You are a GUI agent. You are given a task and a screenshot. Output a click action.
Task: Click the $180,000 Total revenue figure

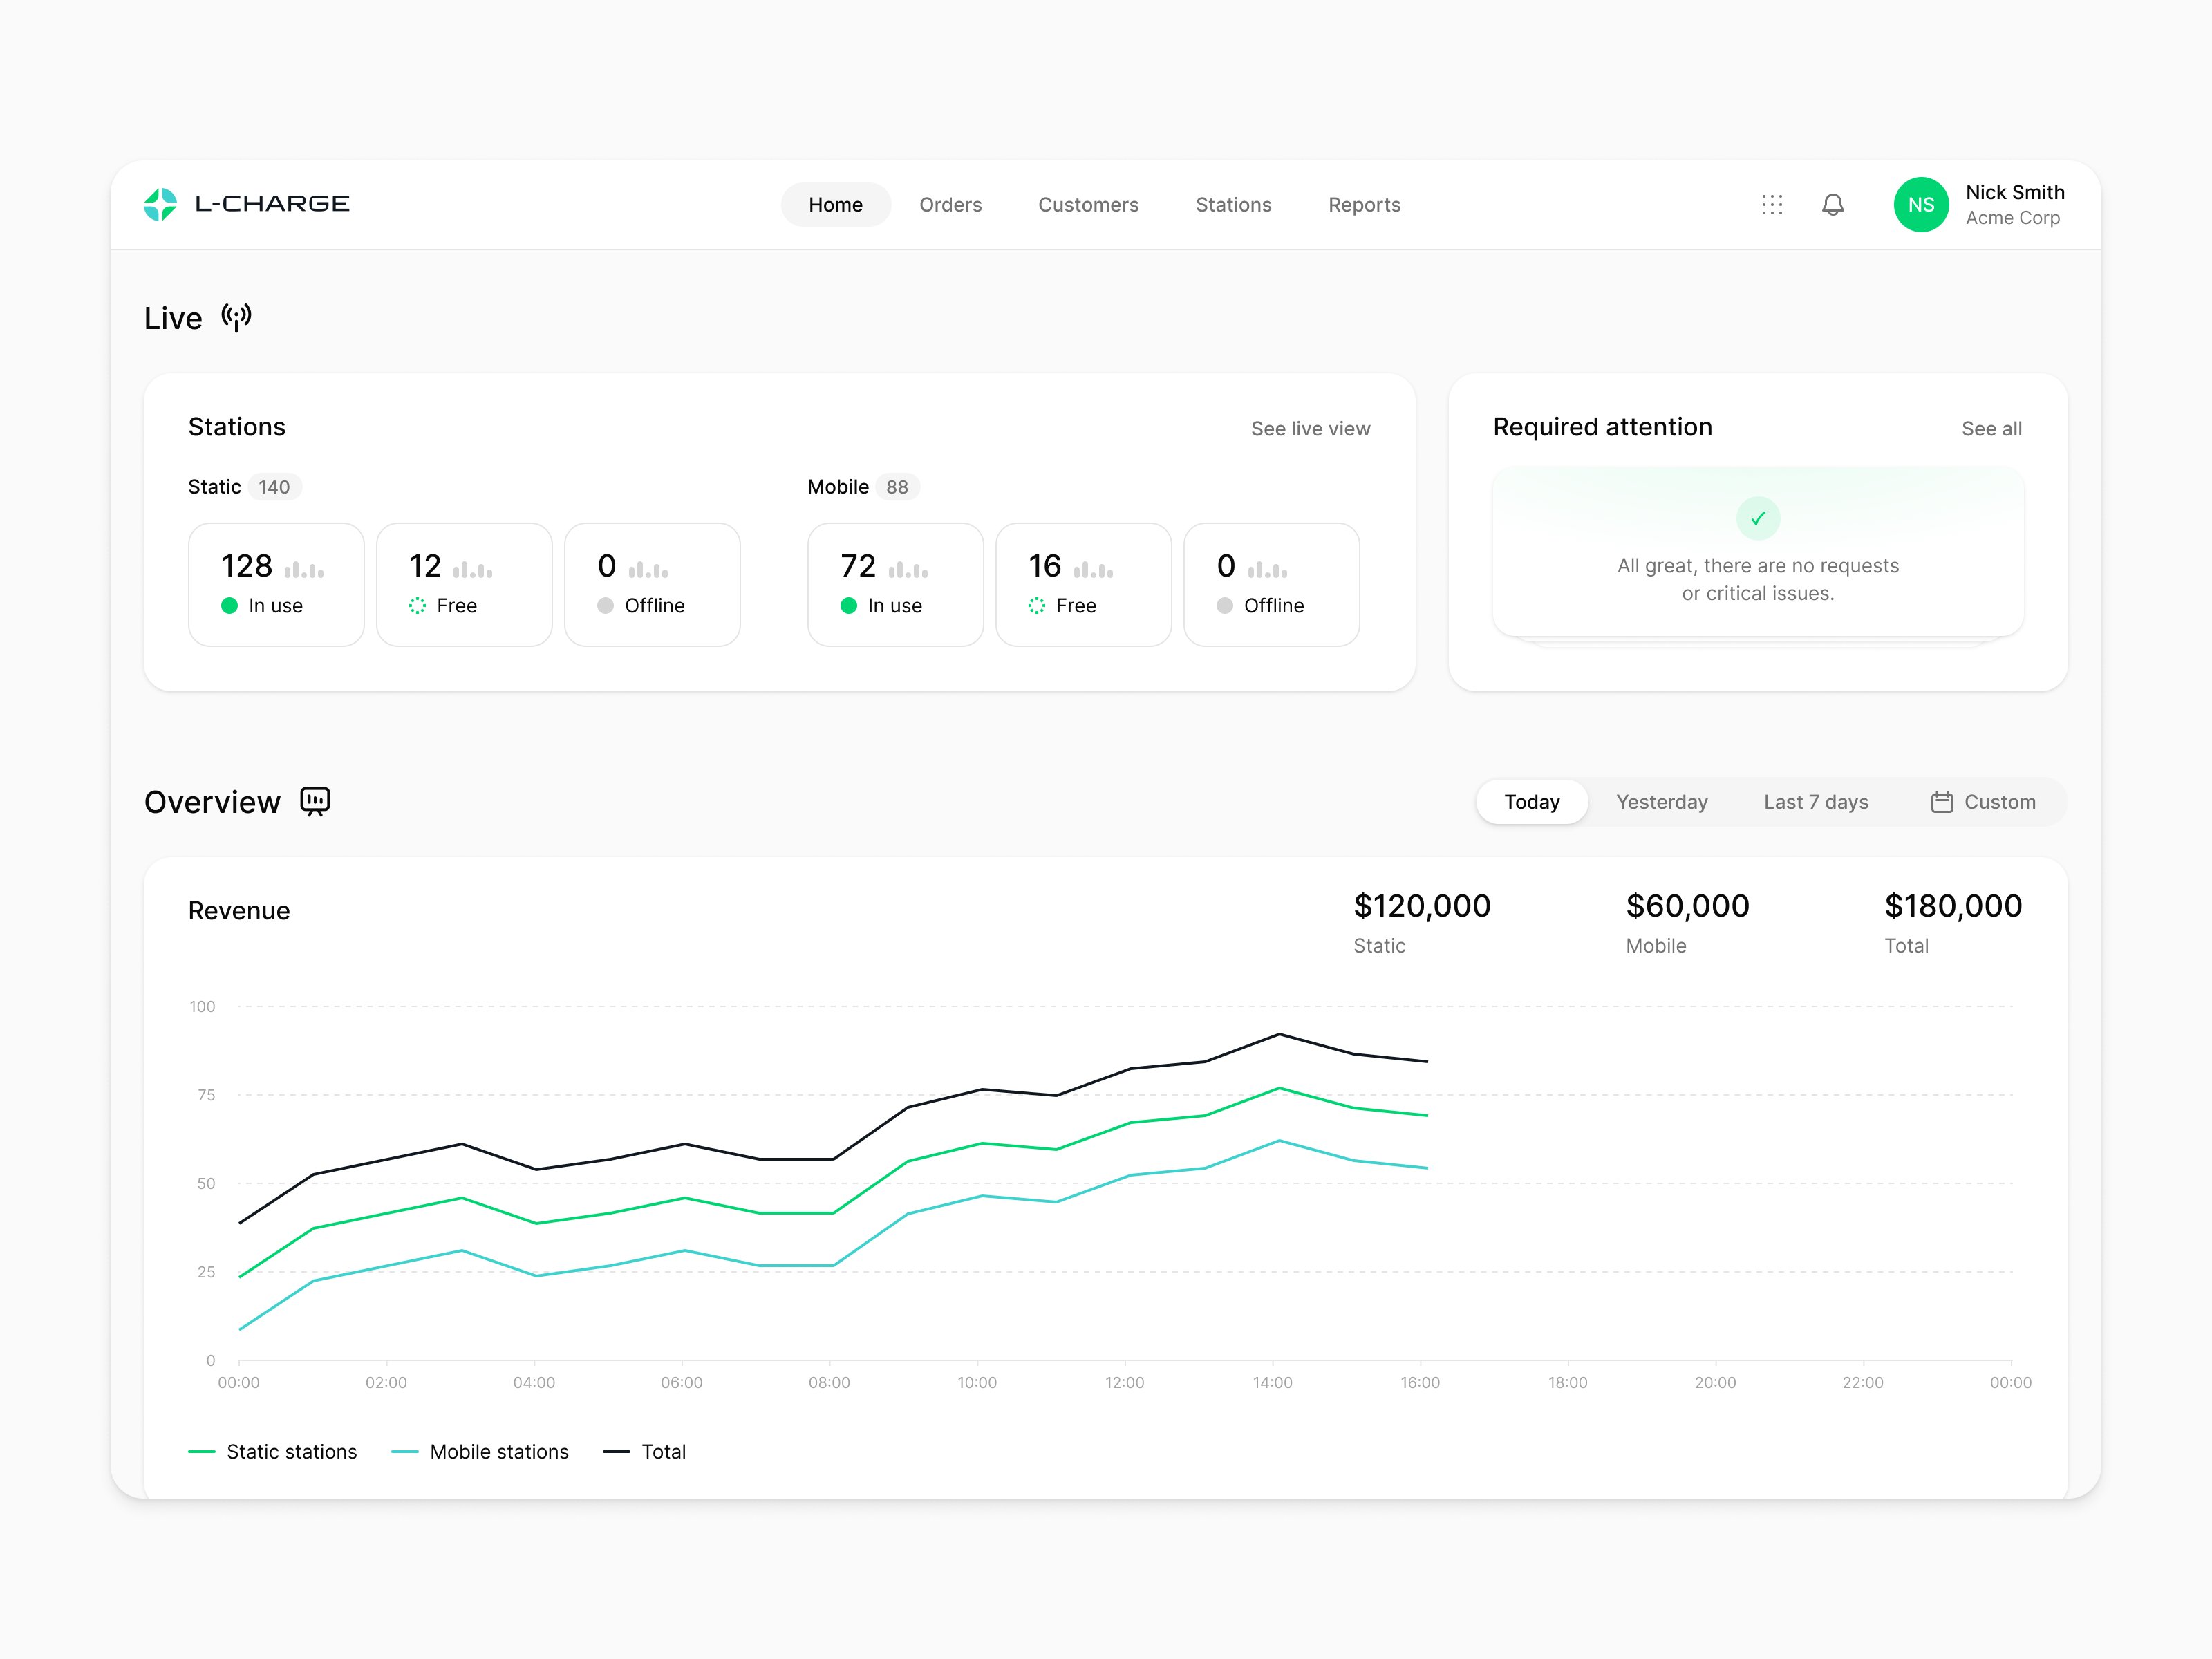pyautogui.click(x=1953, y=906)
